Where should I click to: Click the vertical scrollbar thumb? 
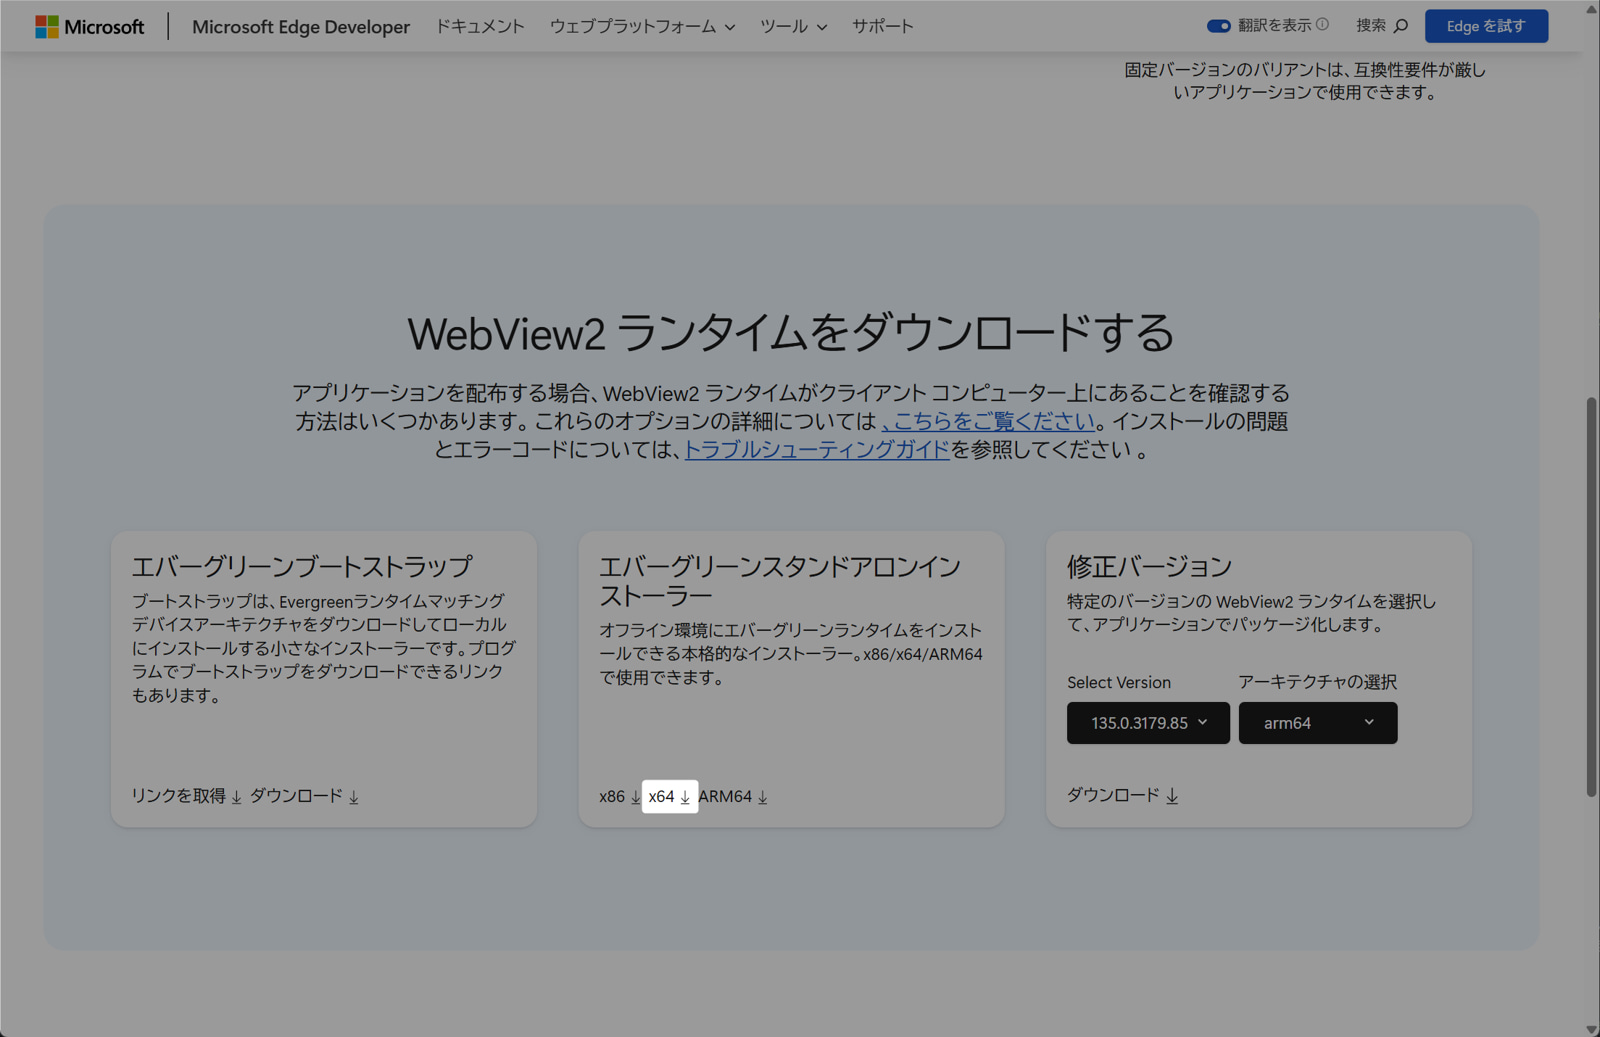(1592, 597)
